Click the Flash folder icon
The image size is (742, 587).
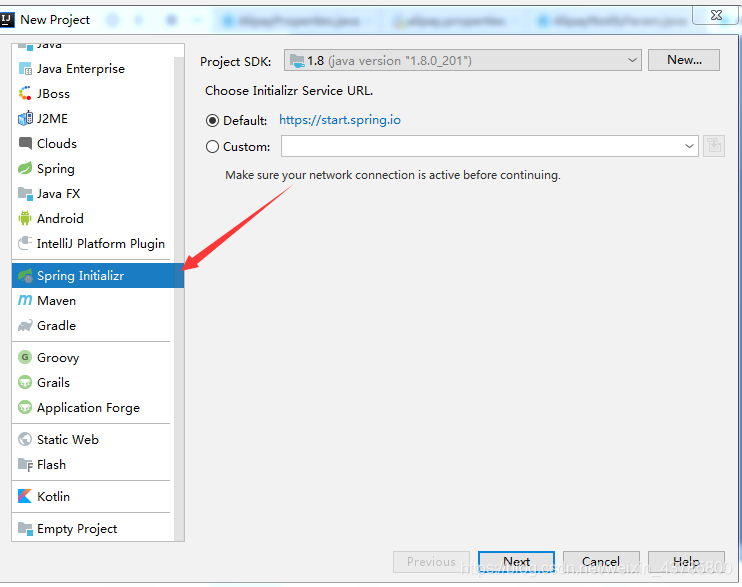click(x=25, y=464)
